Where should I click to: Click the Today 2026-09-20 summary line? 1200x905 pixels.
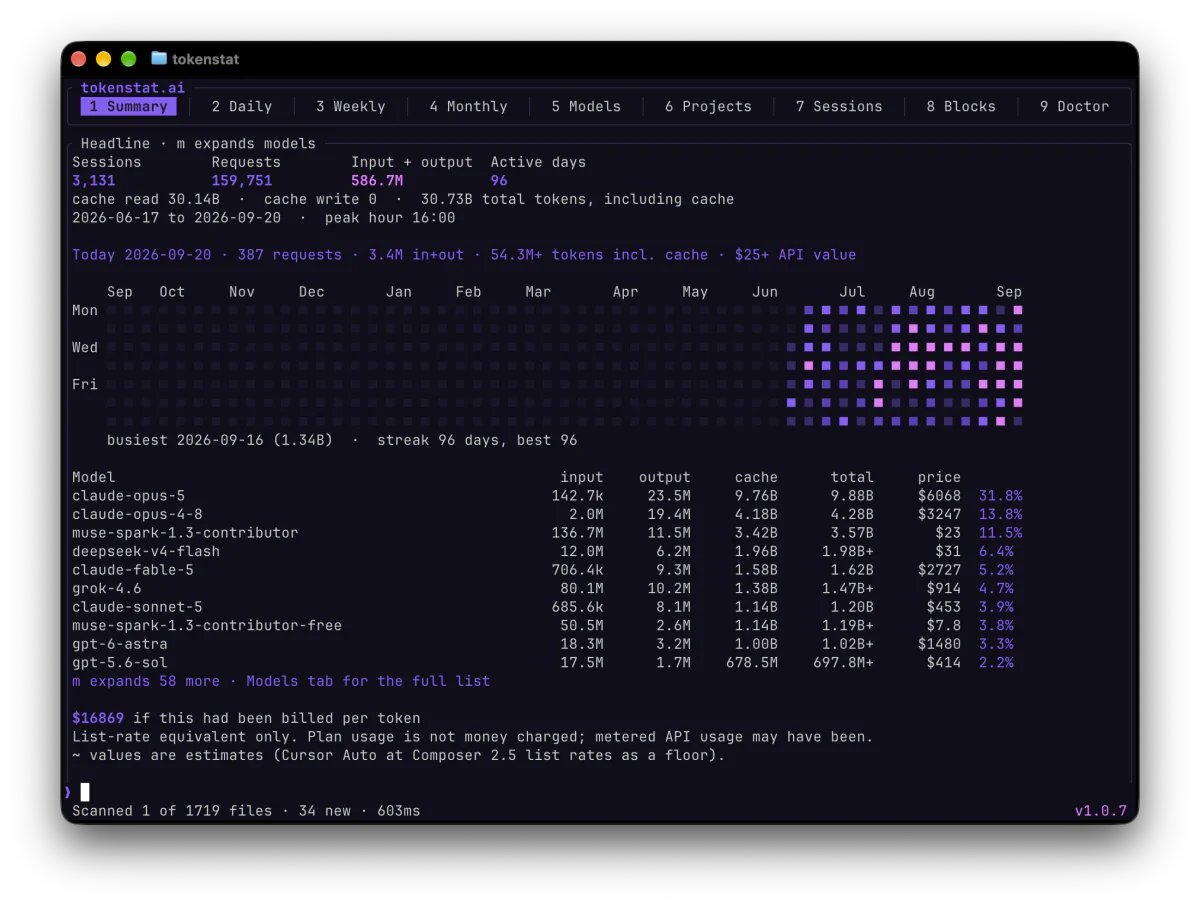click(464, 255)
